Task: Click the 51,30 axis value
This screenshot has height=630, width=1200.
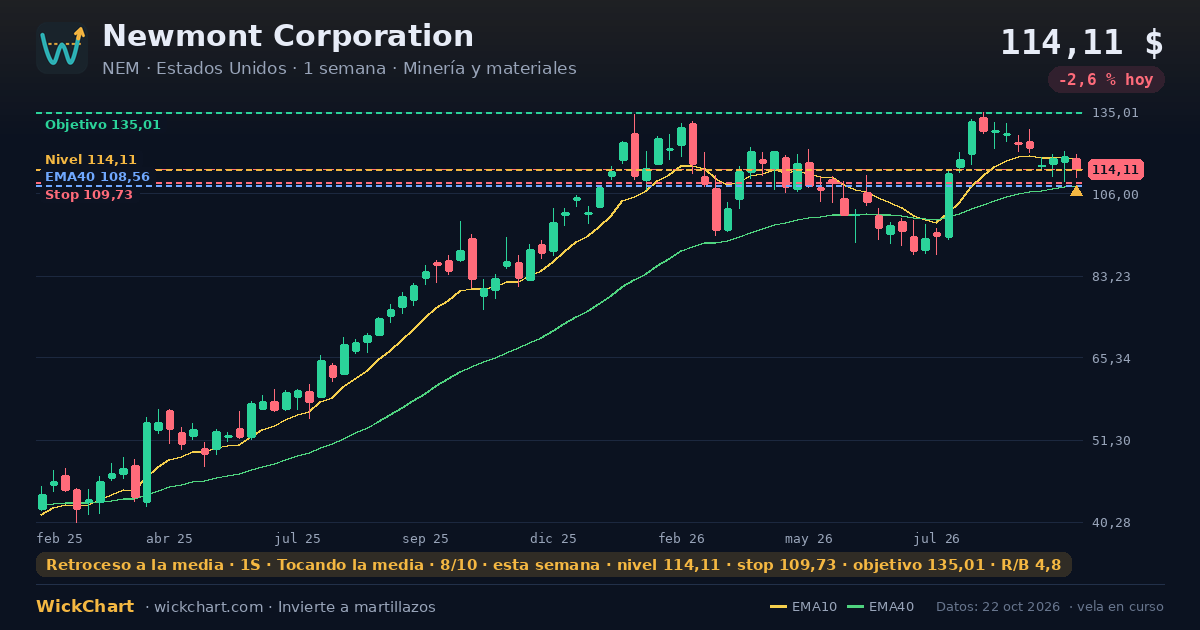Action: [1112, 440]
